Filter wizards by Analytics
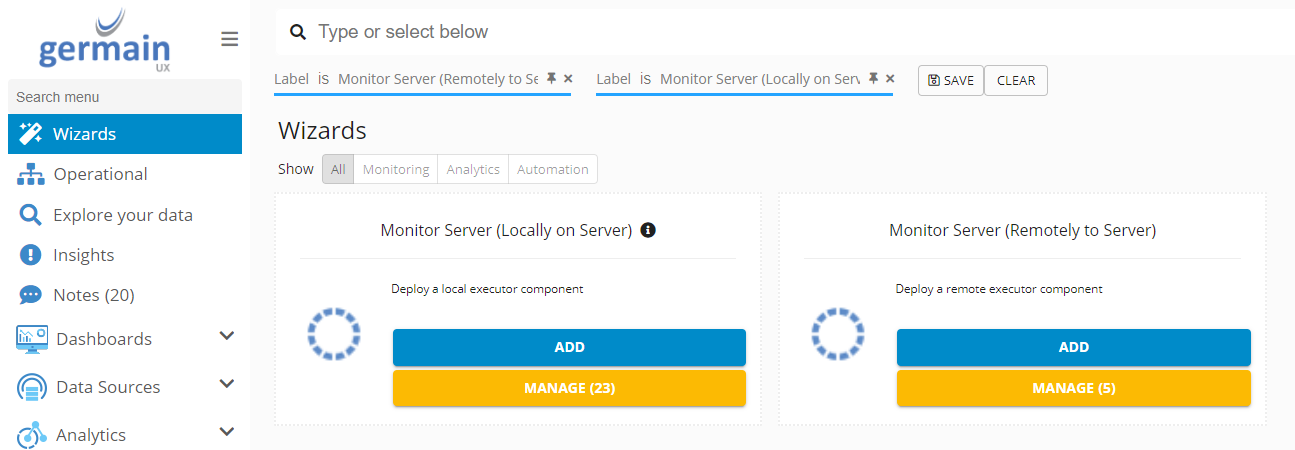Image resolution: width=1295 pixels, height=450 pixels. click(x=473, y=169)
